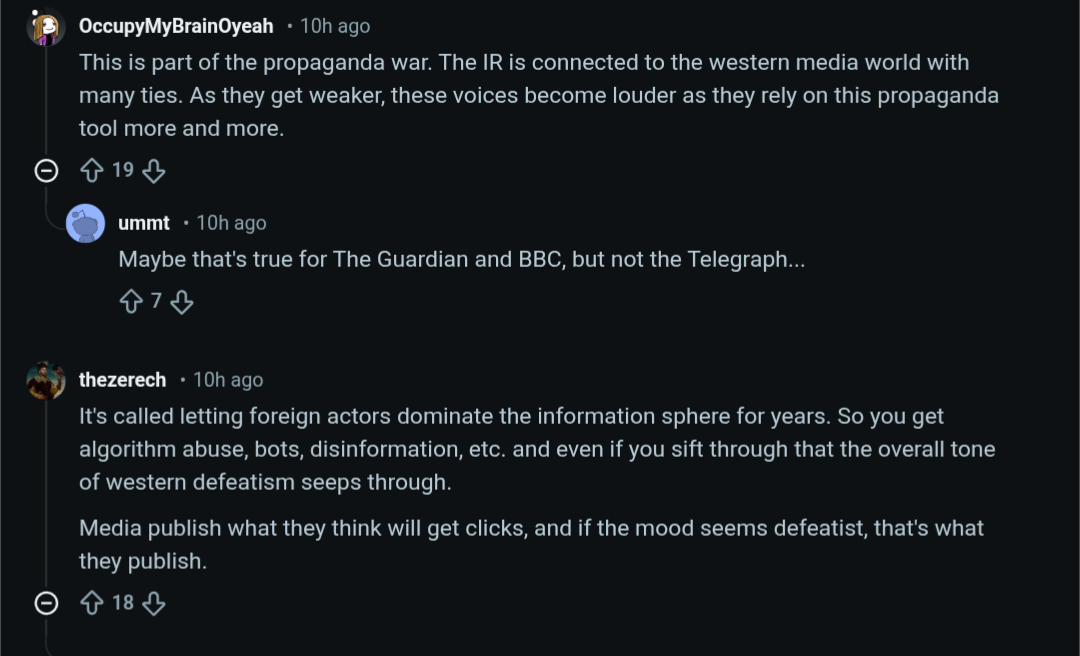This screenshot has width=1080, height=656.
Task: Open permalink timestamp for ummt's reply
Action: (x=231, y=223)
